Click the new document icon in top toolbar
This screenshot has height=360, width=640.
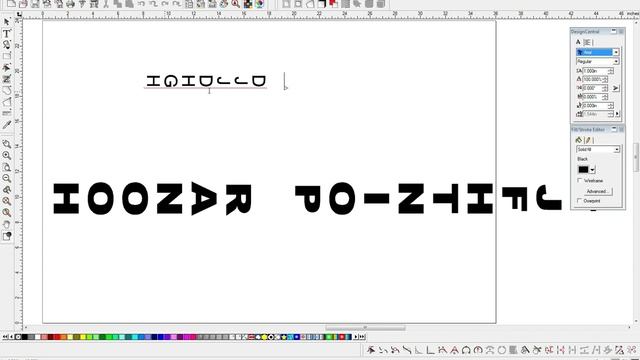click(x=11, y=4)
